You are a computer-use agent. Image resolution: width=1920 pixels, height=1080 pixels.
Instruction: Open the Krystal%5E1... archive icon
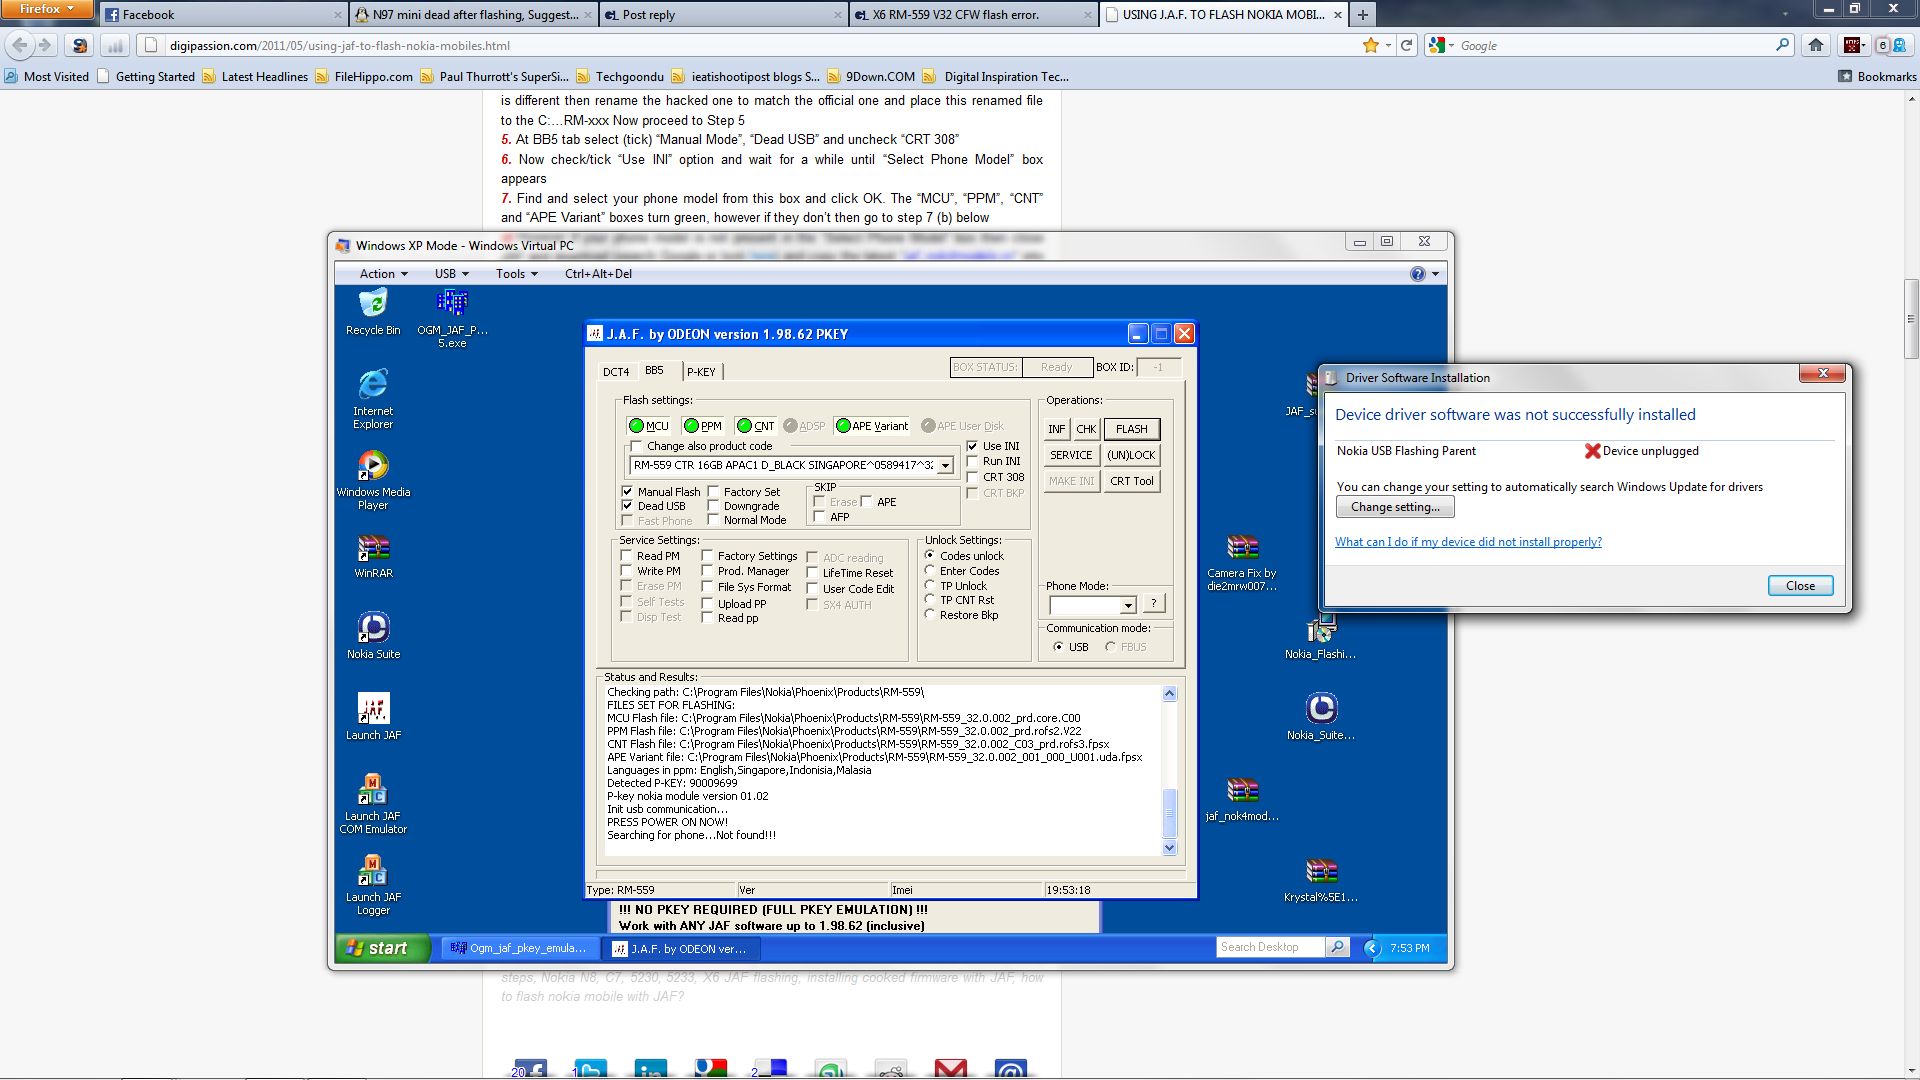(1321, 880)
